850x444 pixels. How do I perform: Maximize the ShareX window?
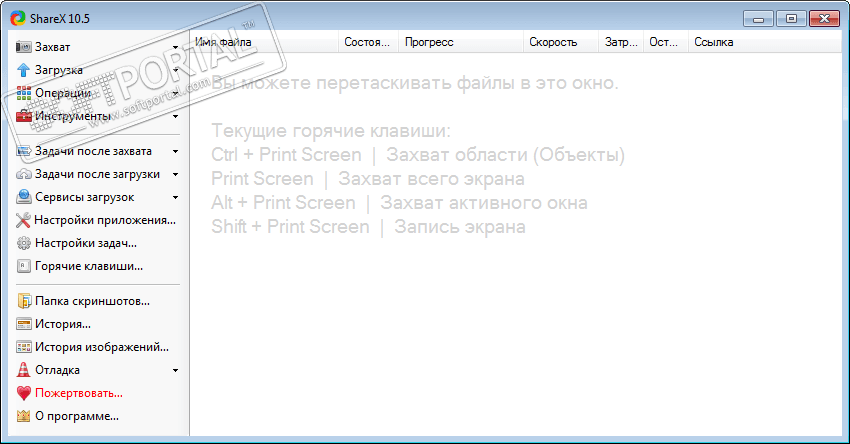click(x=791, y=19)
